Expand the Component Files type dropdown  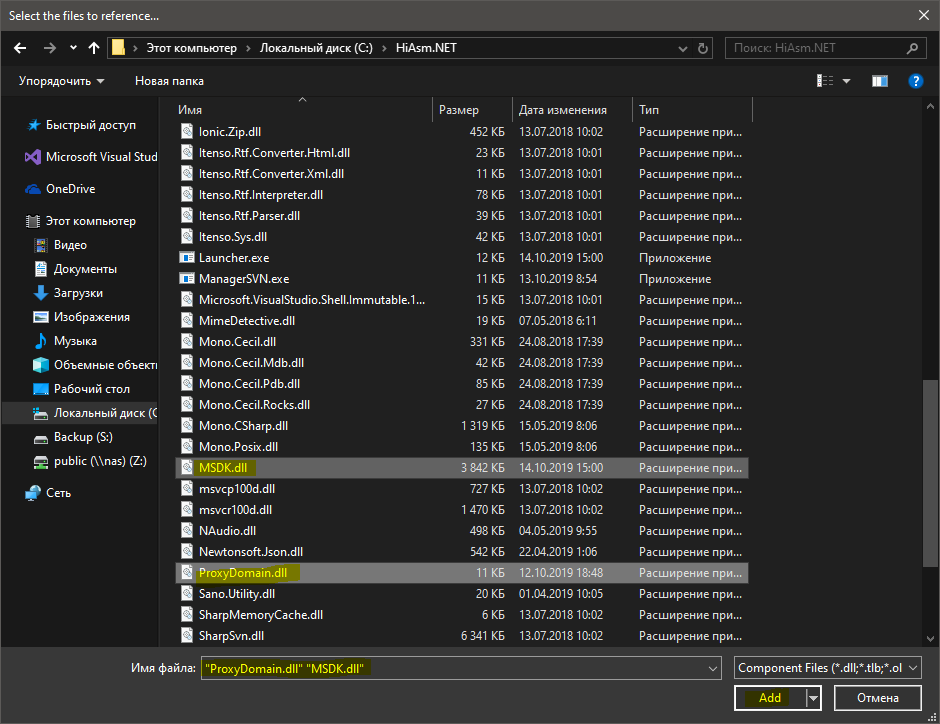tap(826, 668)
